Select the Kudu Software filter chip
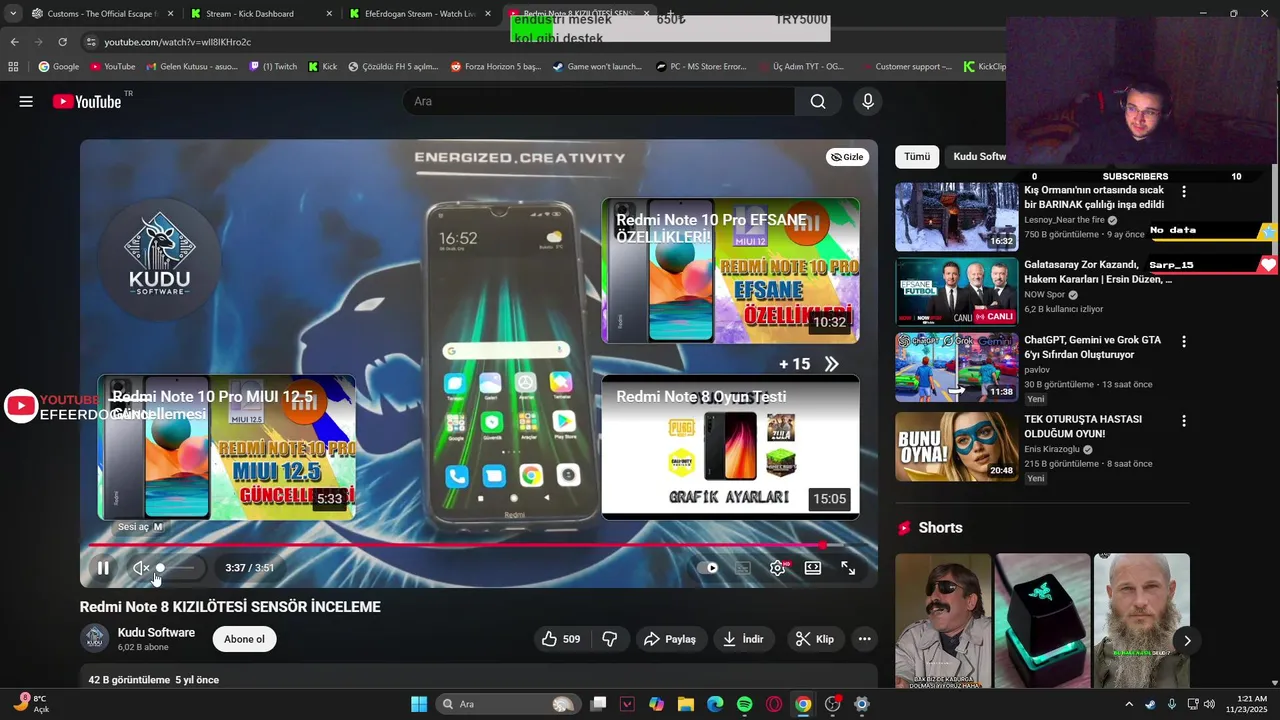Viewport: 1280px width, 720px height. pos(979,157)
